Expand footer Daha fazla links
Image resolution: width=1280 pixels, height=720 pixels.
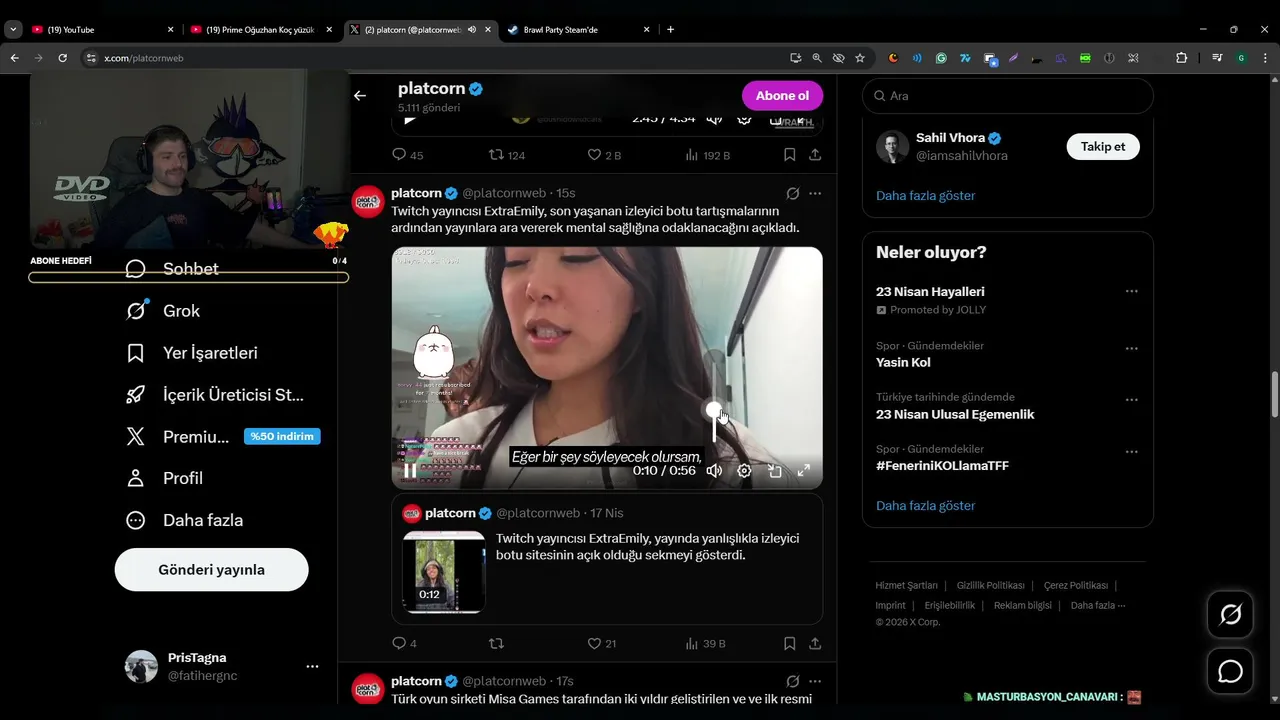tap(1098, 606)
